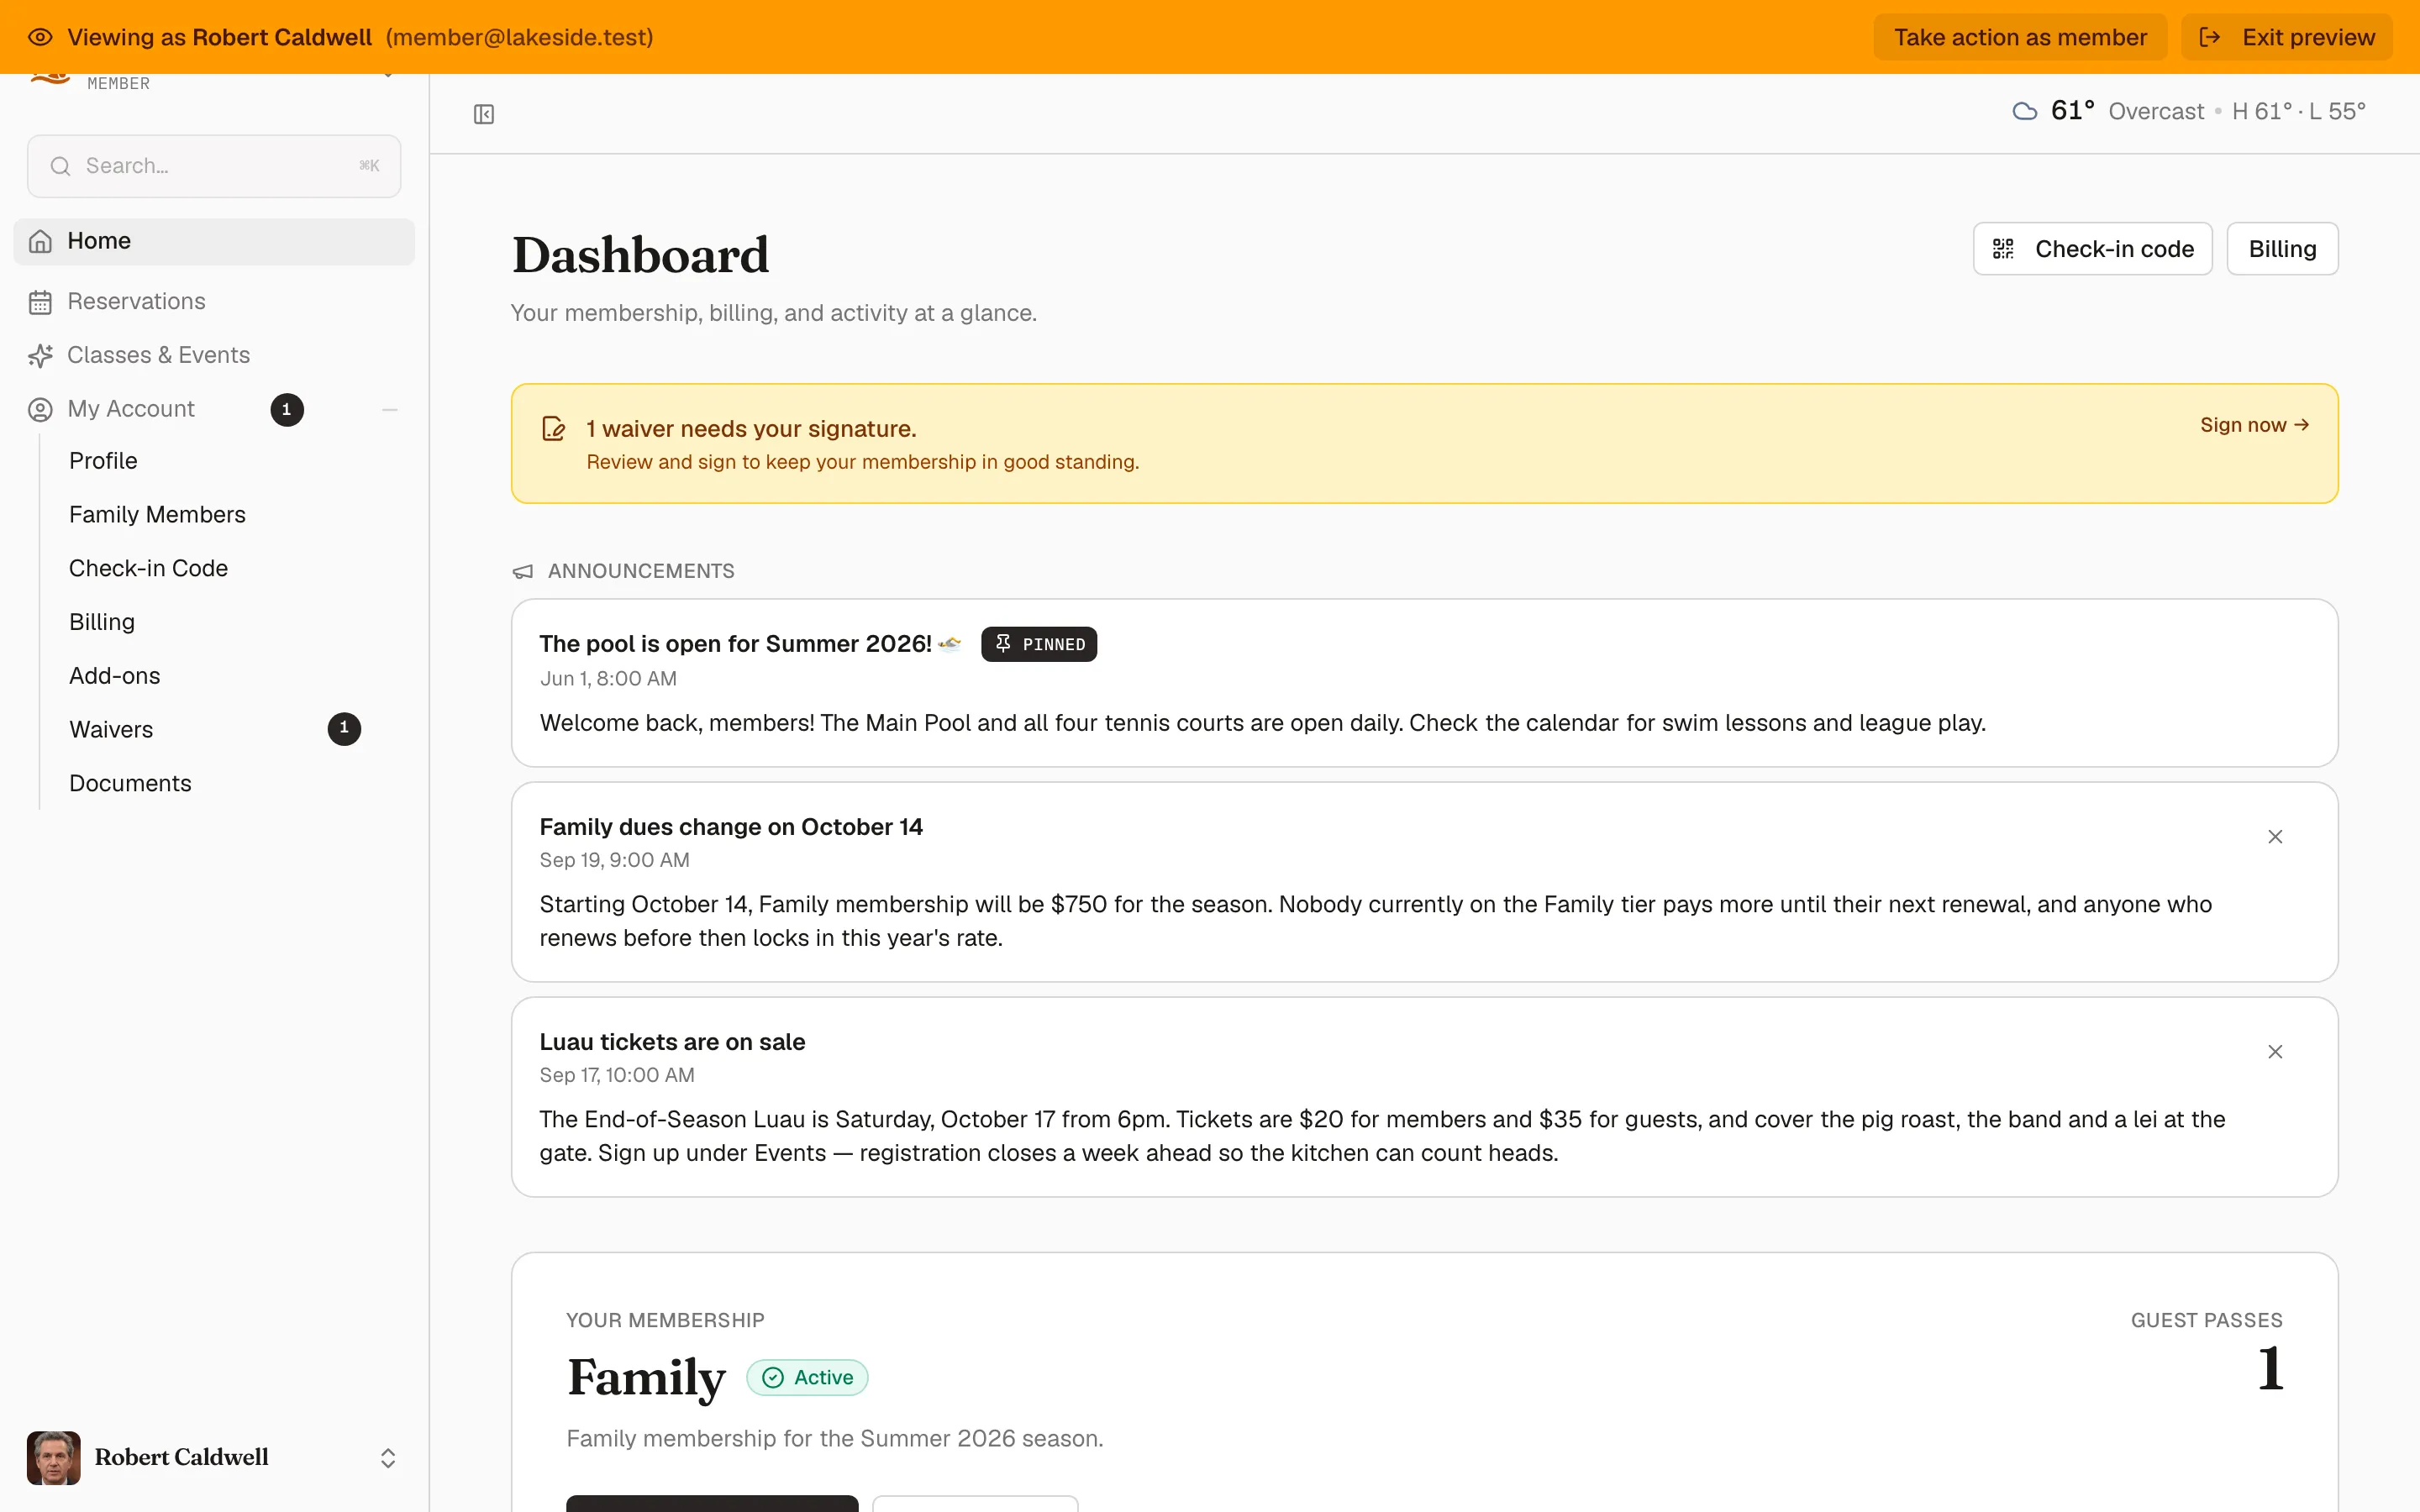The height and width of the screenshot is (1512, 2420).
Task: Click the announcements megaphone icon
Action: click(523, 571)
